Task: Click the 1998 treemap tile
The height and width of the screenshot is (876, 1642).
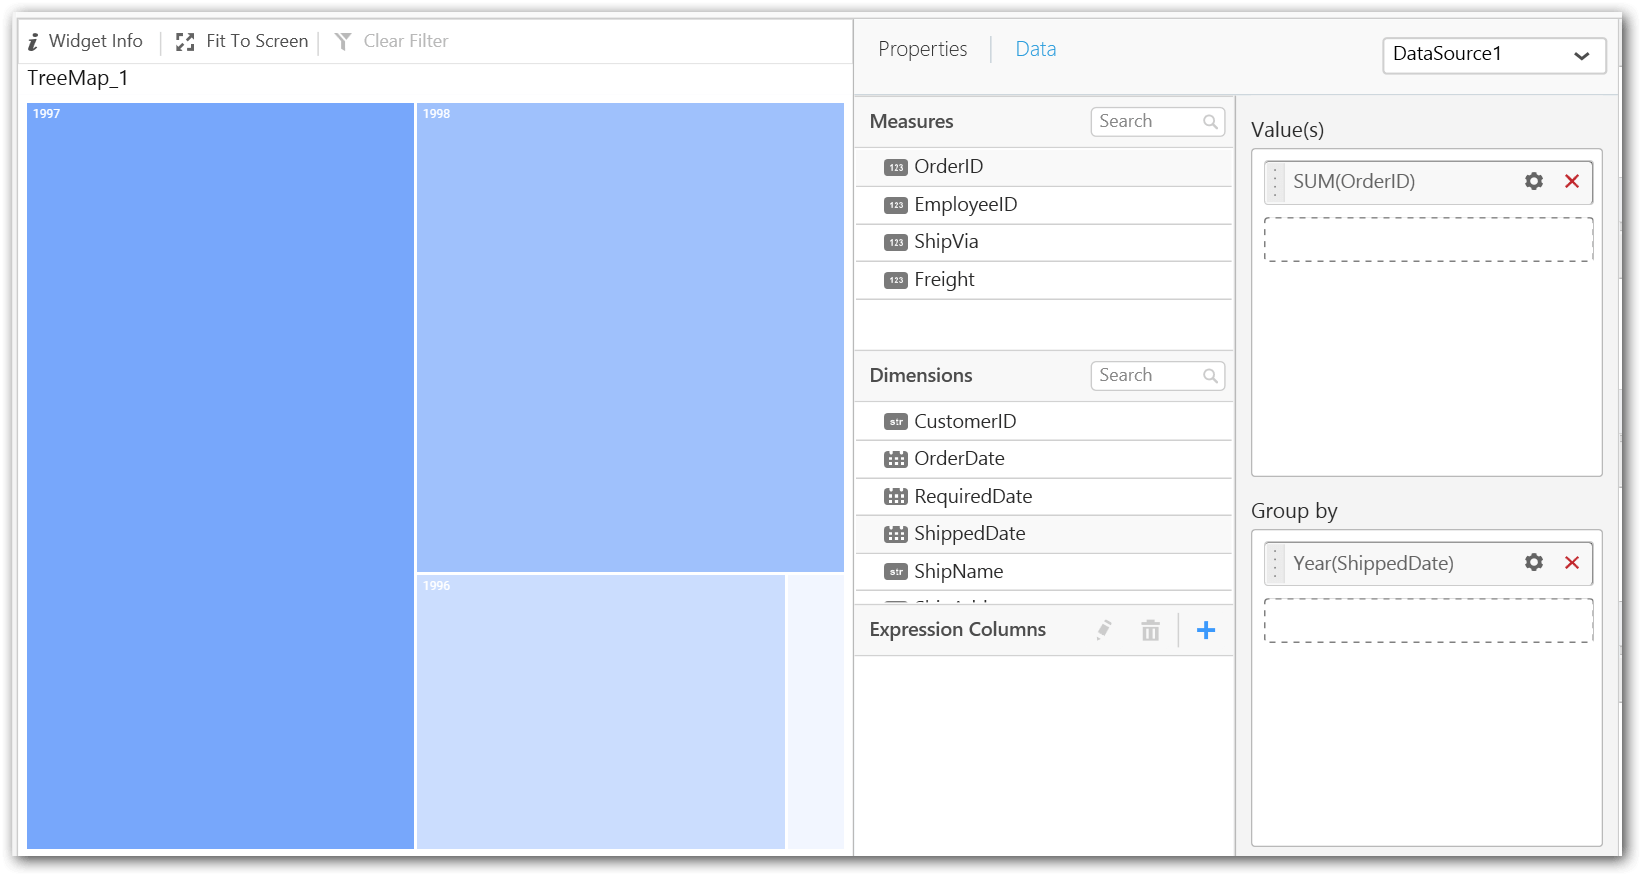Action: pyautogui.click(x=630, y=337)
